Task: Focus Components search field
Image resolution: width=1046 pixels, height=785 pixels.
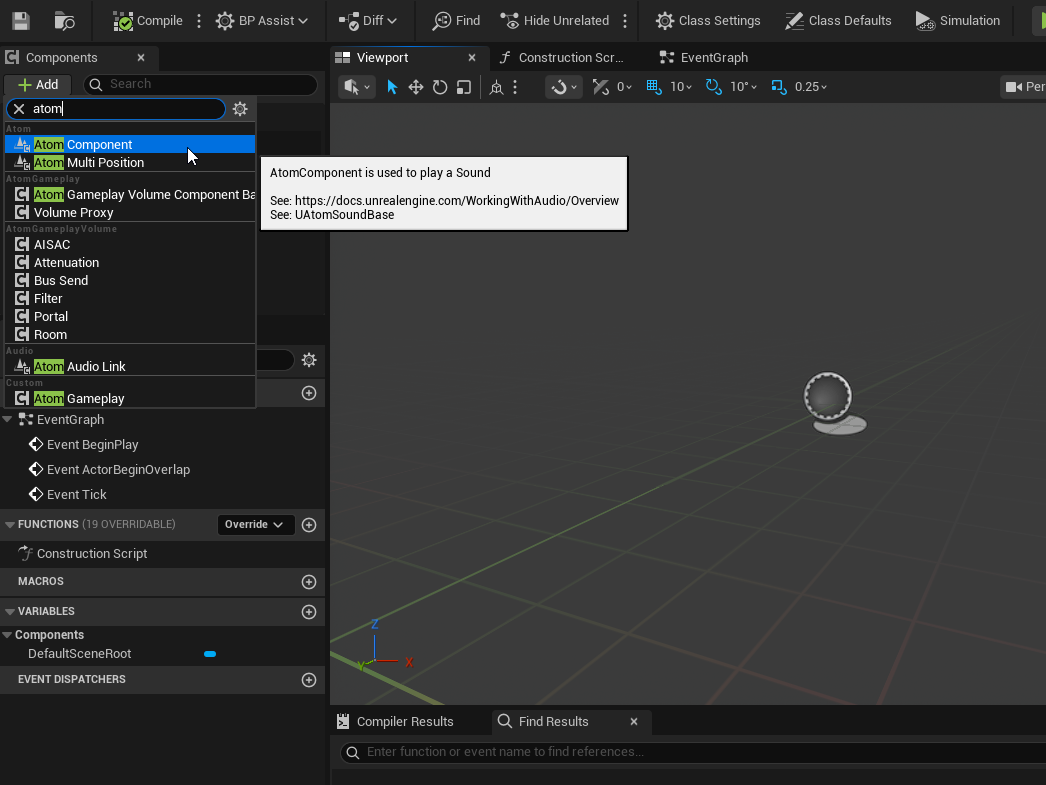Action: click(200, 84)
